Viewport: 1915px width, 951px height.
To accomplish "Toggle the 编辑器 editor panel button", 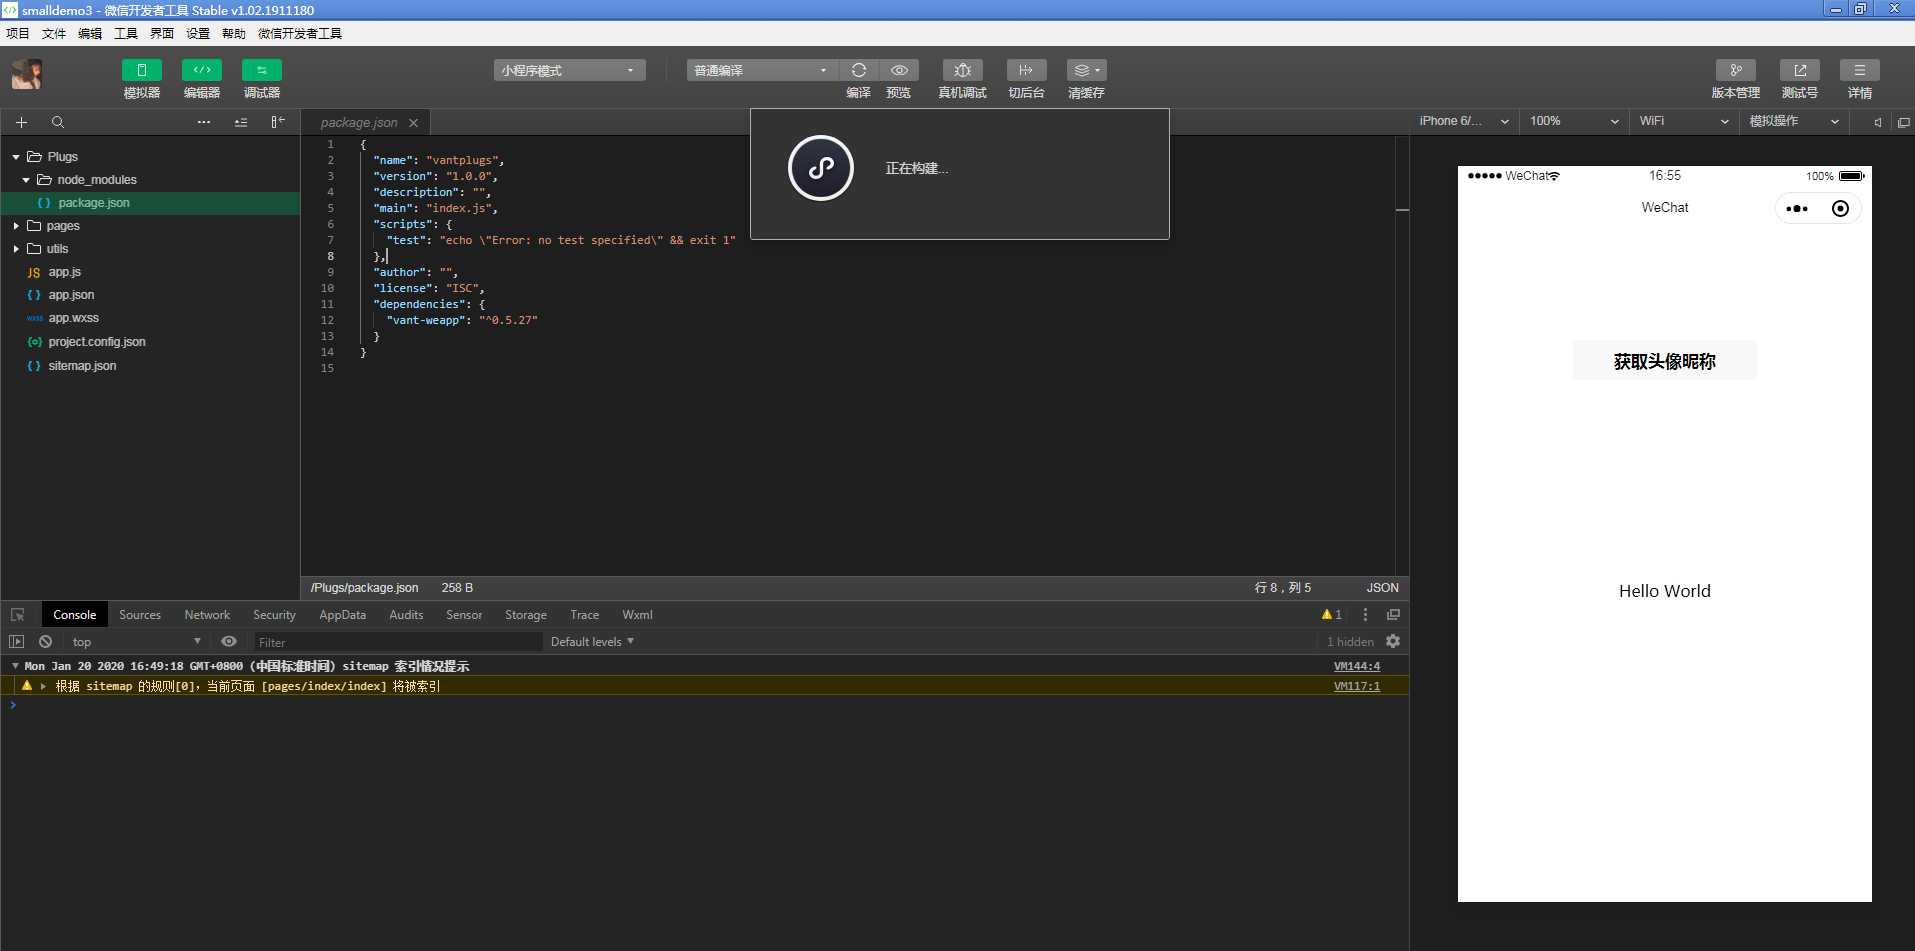I will (202, 70).
